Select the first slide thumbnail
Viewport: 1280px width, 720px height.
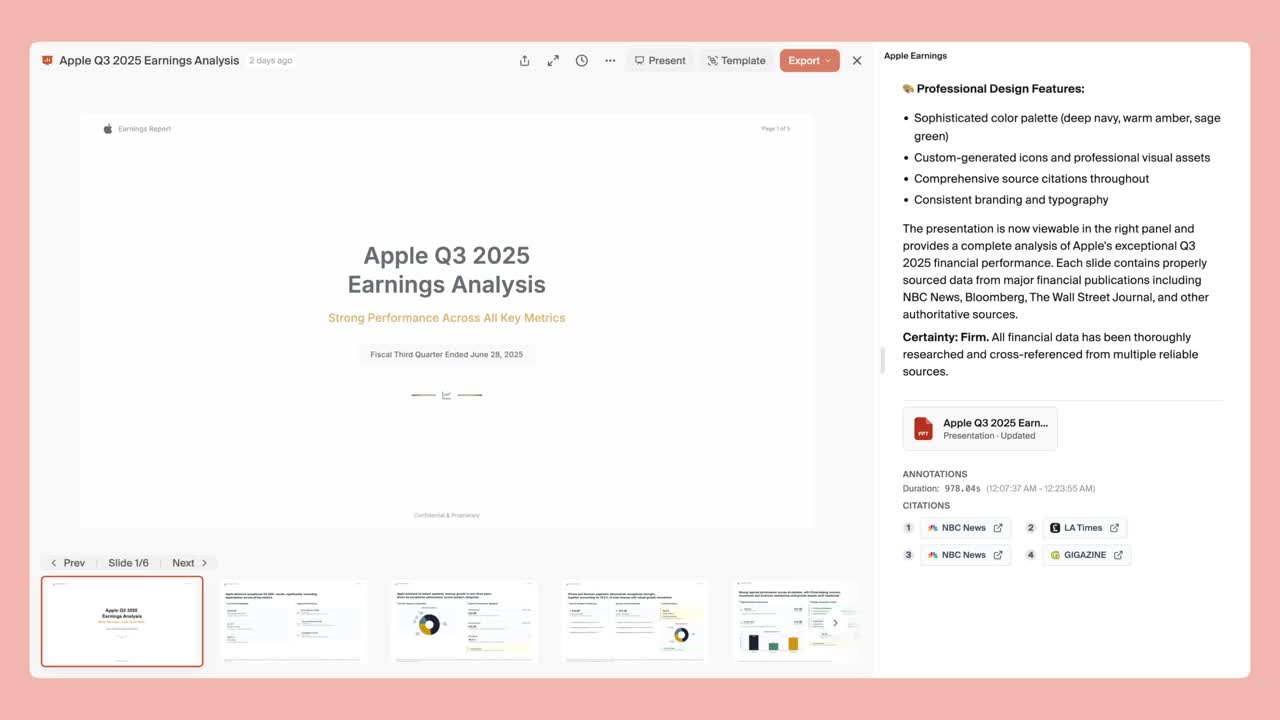[x=122, y=621]
